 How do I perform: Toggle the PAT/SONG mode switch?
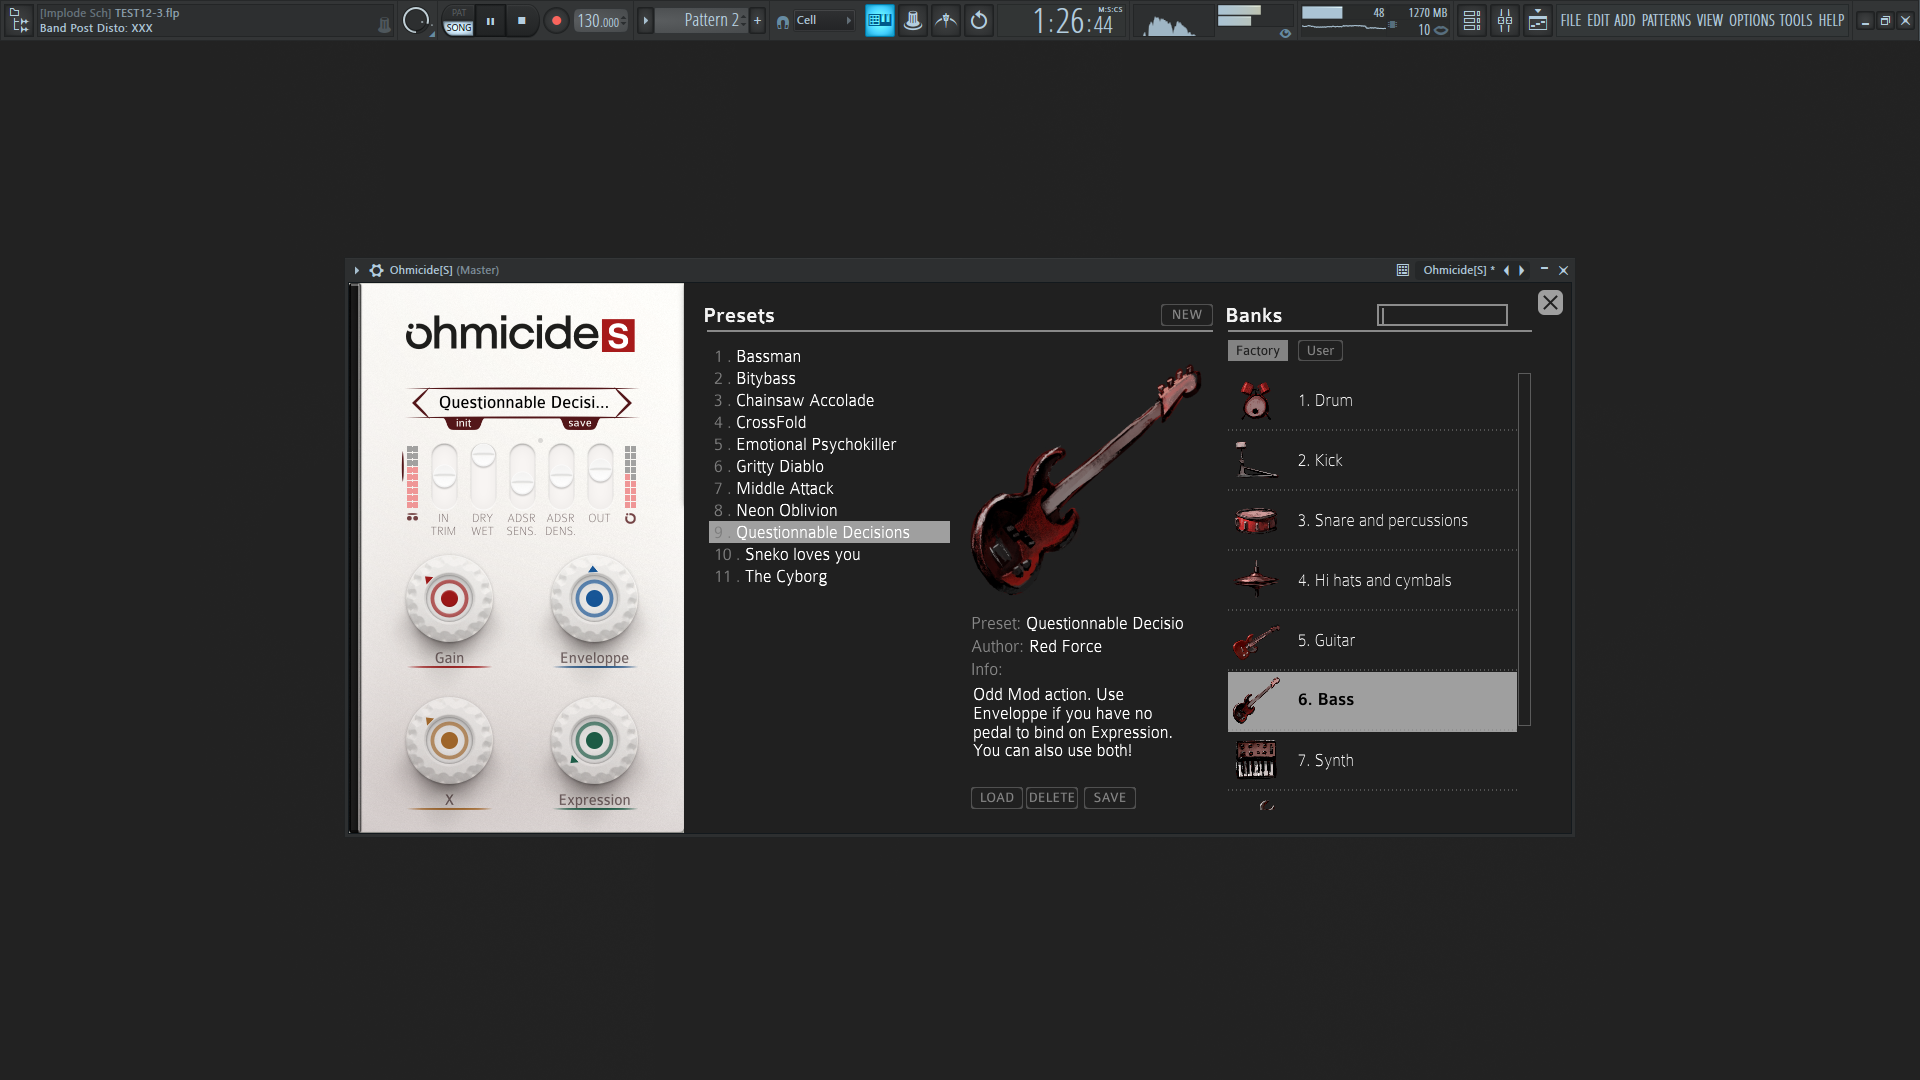pos(458,20)
